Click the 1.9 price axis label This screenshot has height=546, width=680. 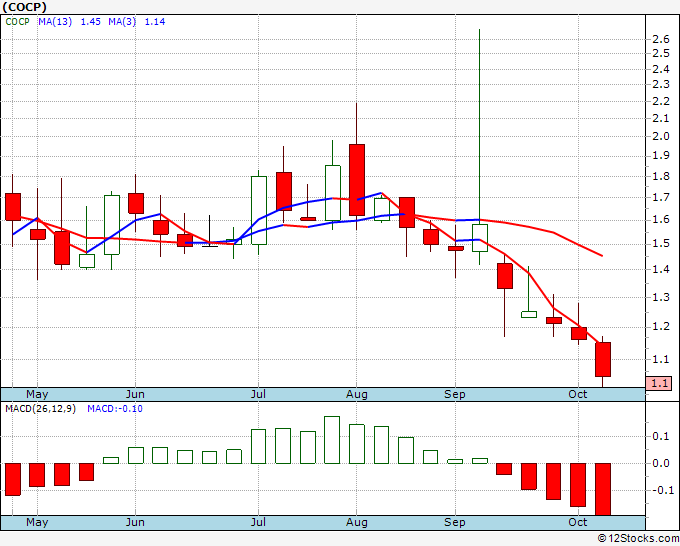point(660,155)
